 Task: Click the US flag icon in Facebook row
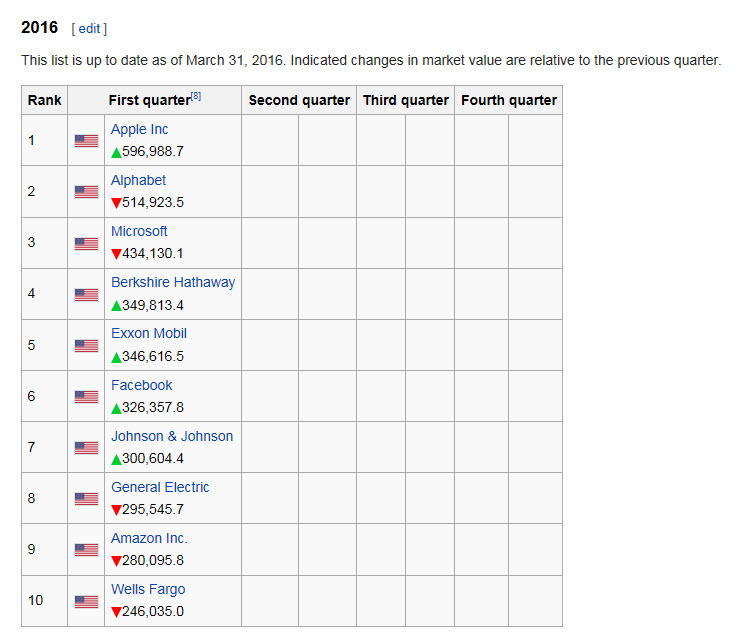pos(86,397)
